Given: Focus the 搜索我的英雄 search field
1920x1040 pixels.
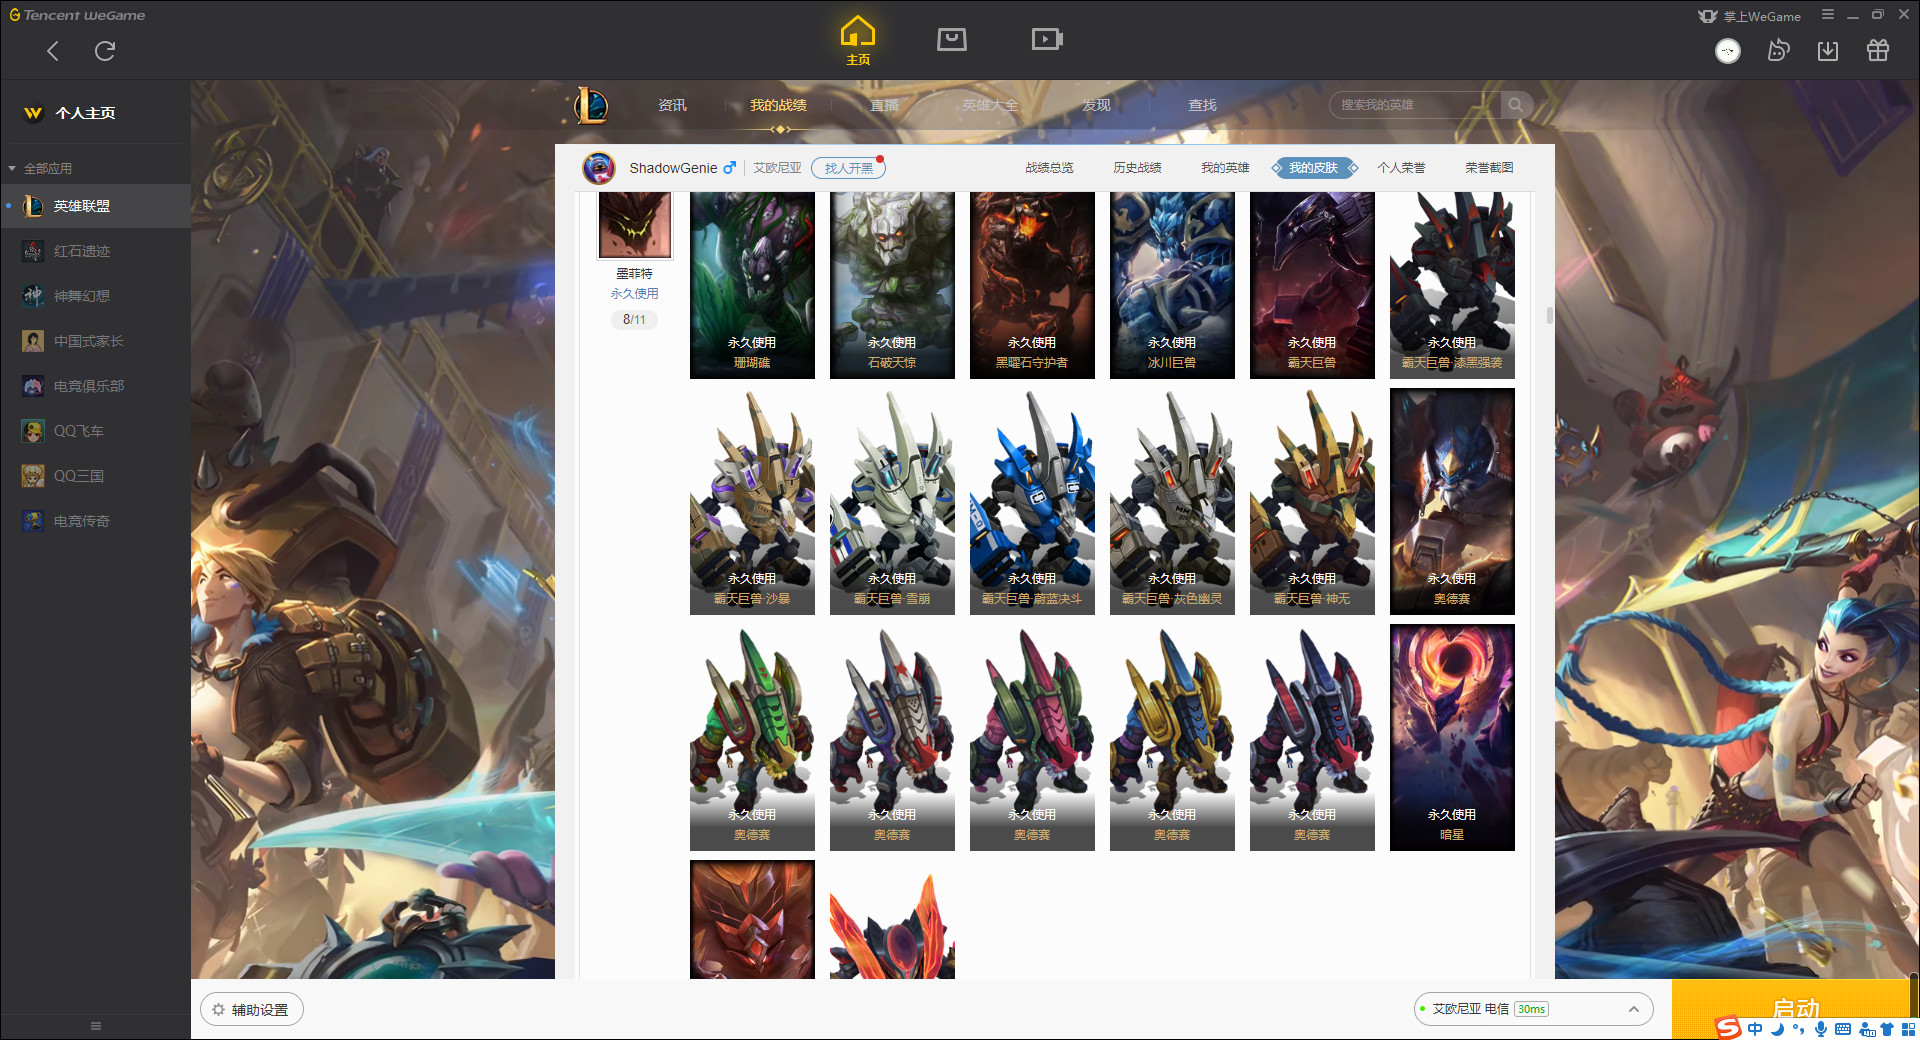Looking at the screenshot, I should pos(1416,105).
